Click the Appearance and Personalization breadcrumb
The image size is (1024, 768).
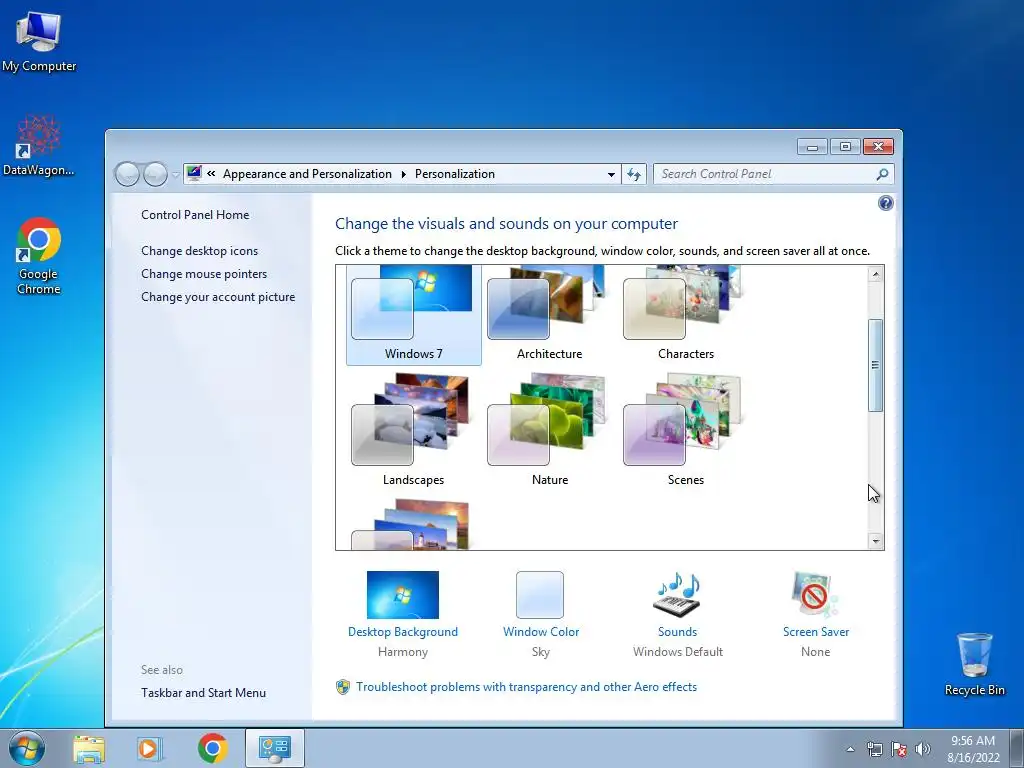(307, 174)
